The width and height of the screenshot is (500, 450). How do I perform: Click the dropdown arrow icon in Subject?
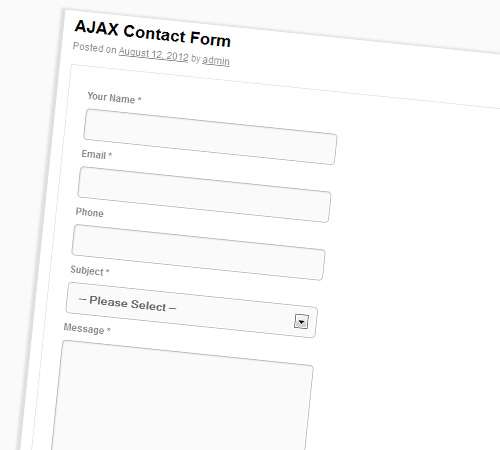(x=301, y=321)
